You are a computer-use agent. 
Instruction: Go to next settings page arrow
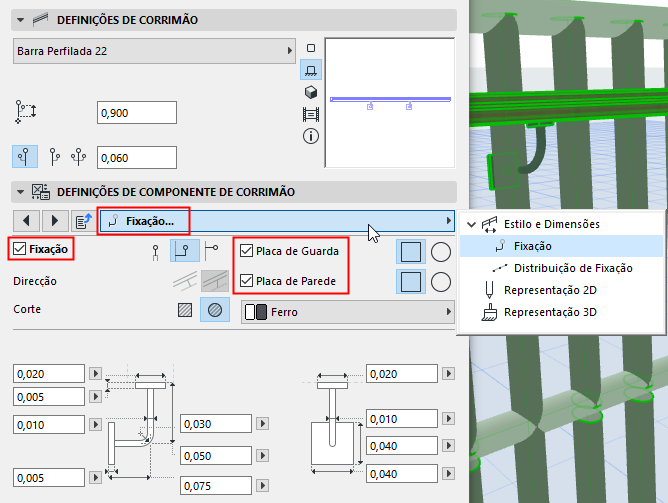55,221
